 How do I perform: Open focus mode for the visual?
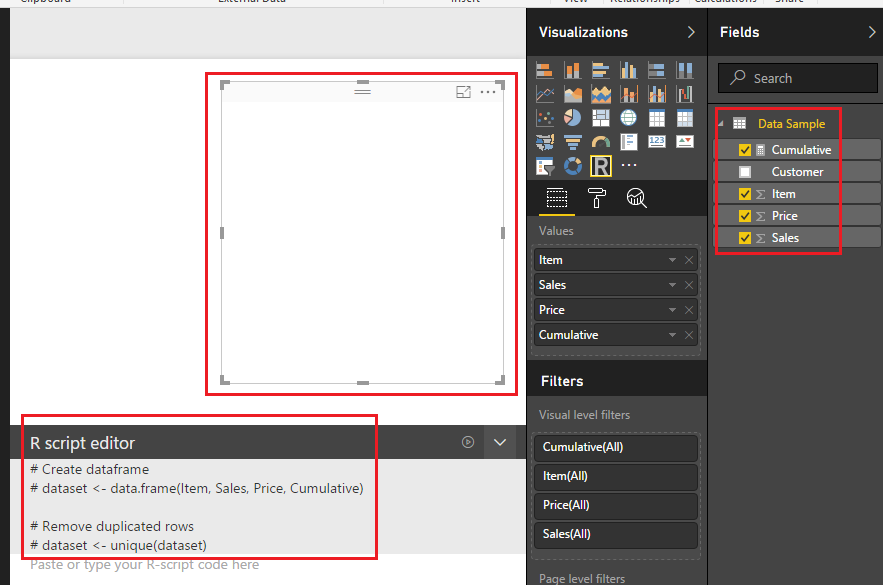coord(463,92)
